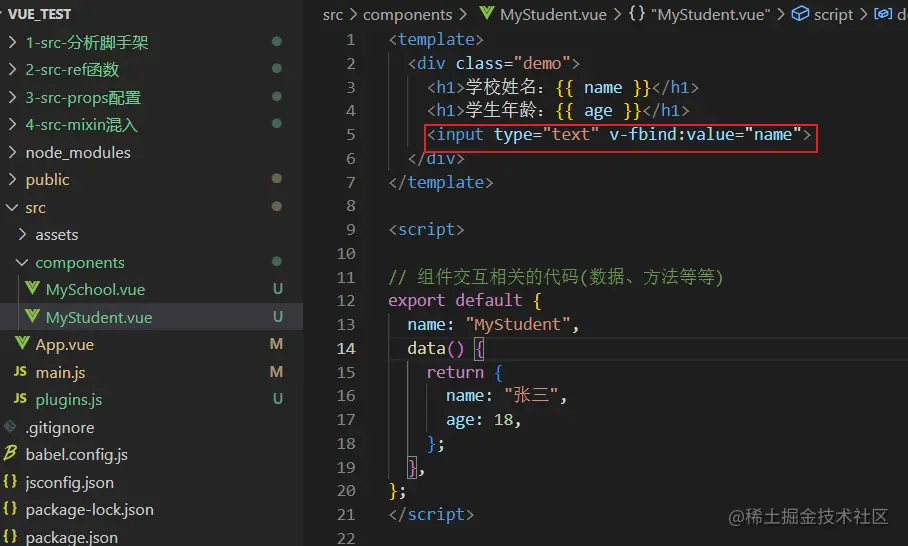Click the JS icon of plugins.js
Viewport: 908px width, 546px height.
(20, 399)
